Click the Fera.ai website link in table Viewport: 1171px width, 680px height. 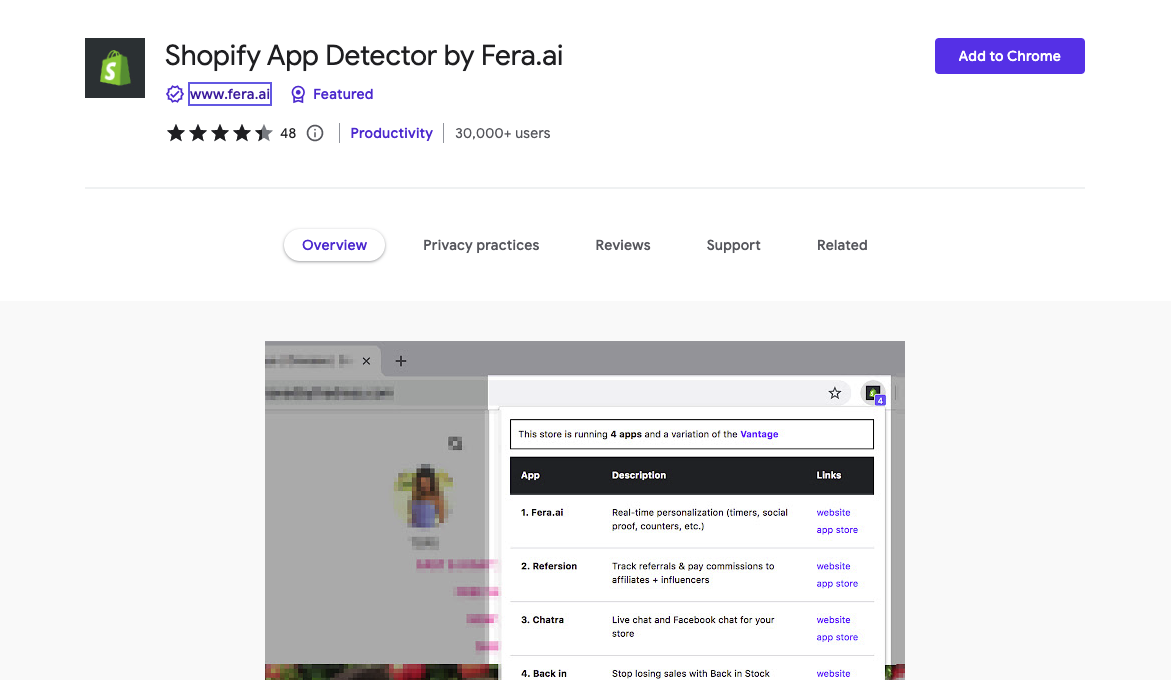[x=833, y=512]
